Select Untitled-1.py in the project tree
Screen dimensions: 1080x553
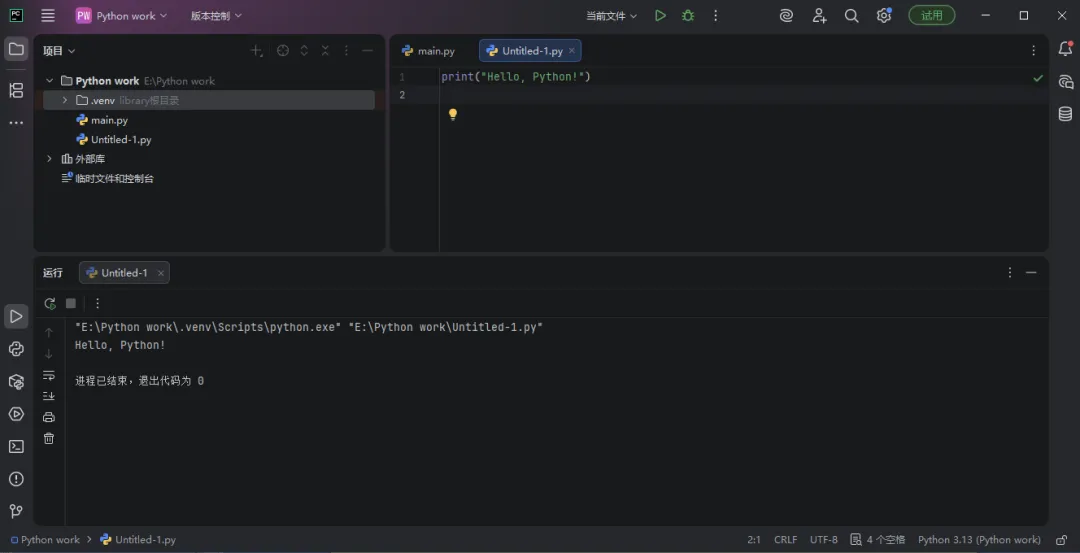[121, 140]
